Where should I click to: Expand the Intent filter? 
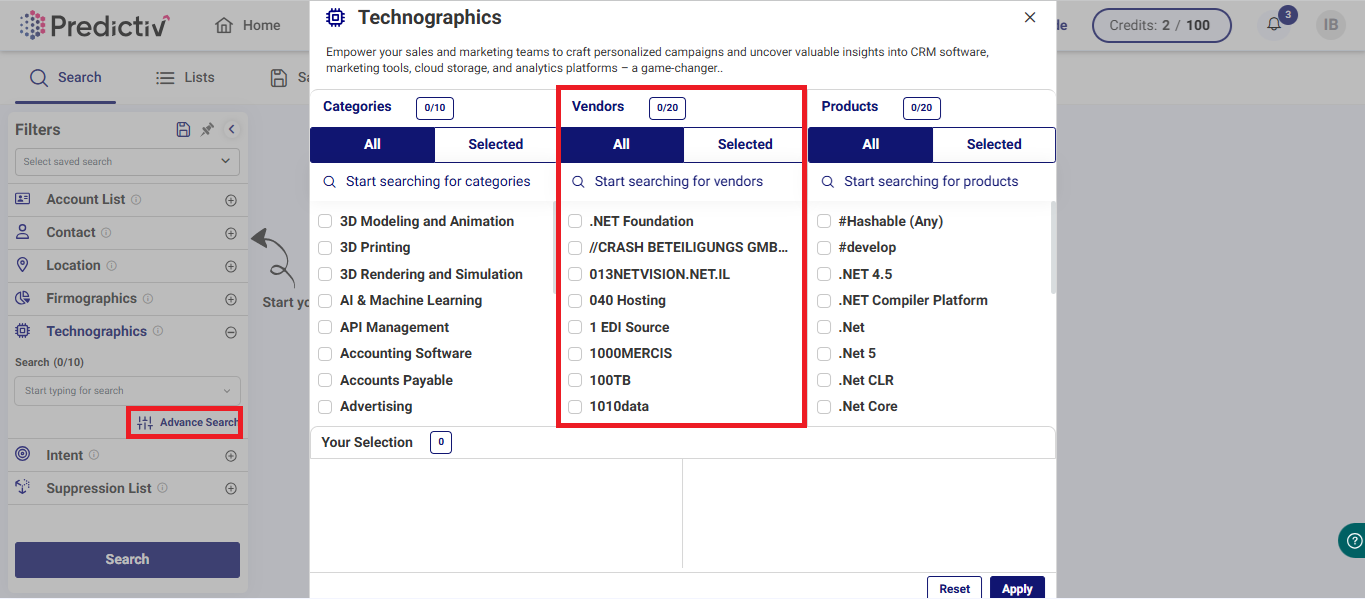tap(231, 456)
